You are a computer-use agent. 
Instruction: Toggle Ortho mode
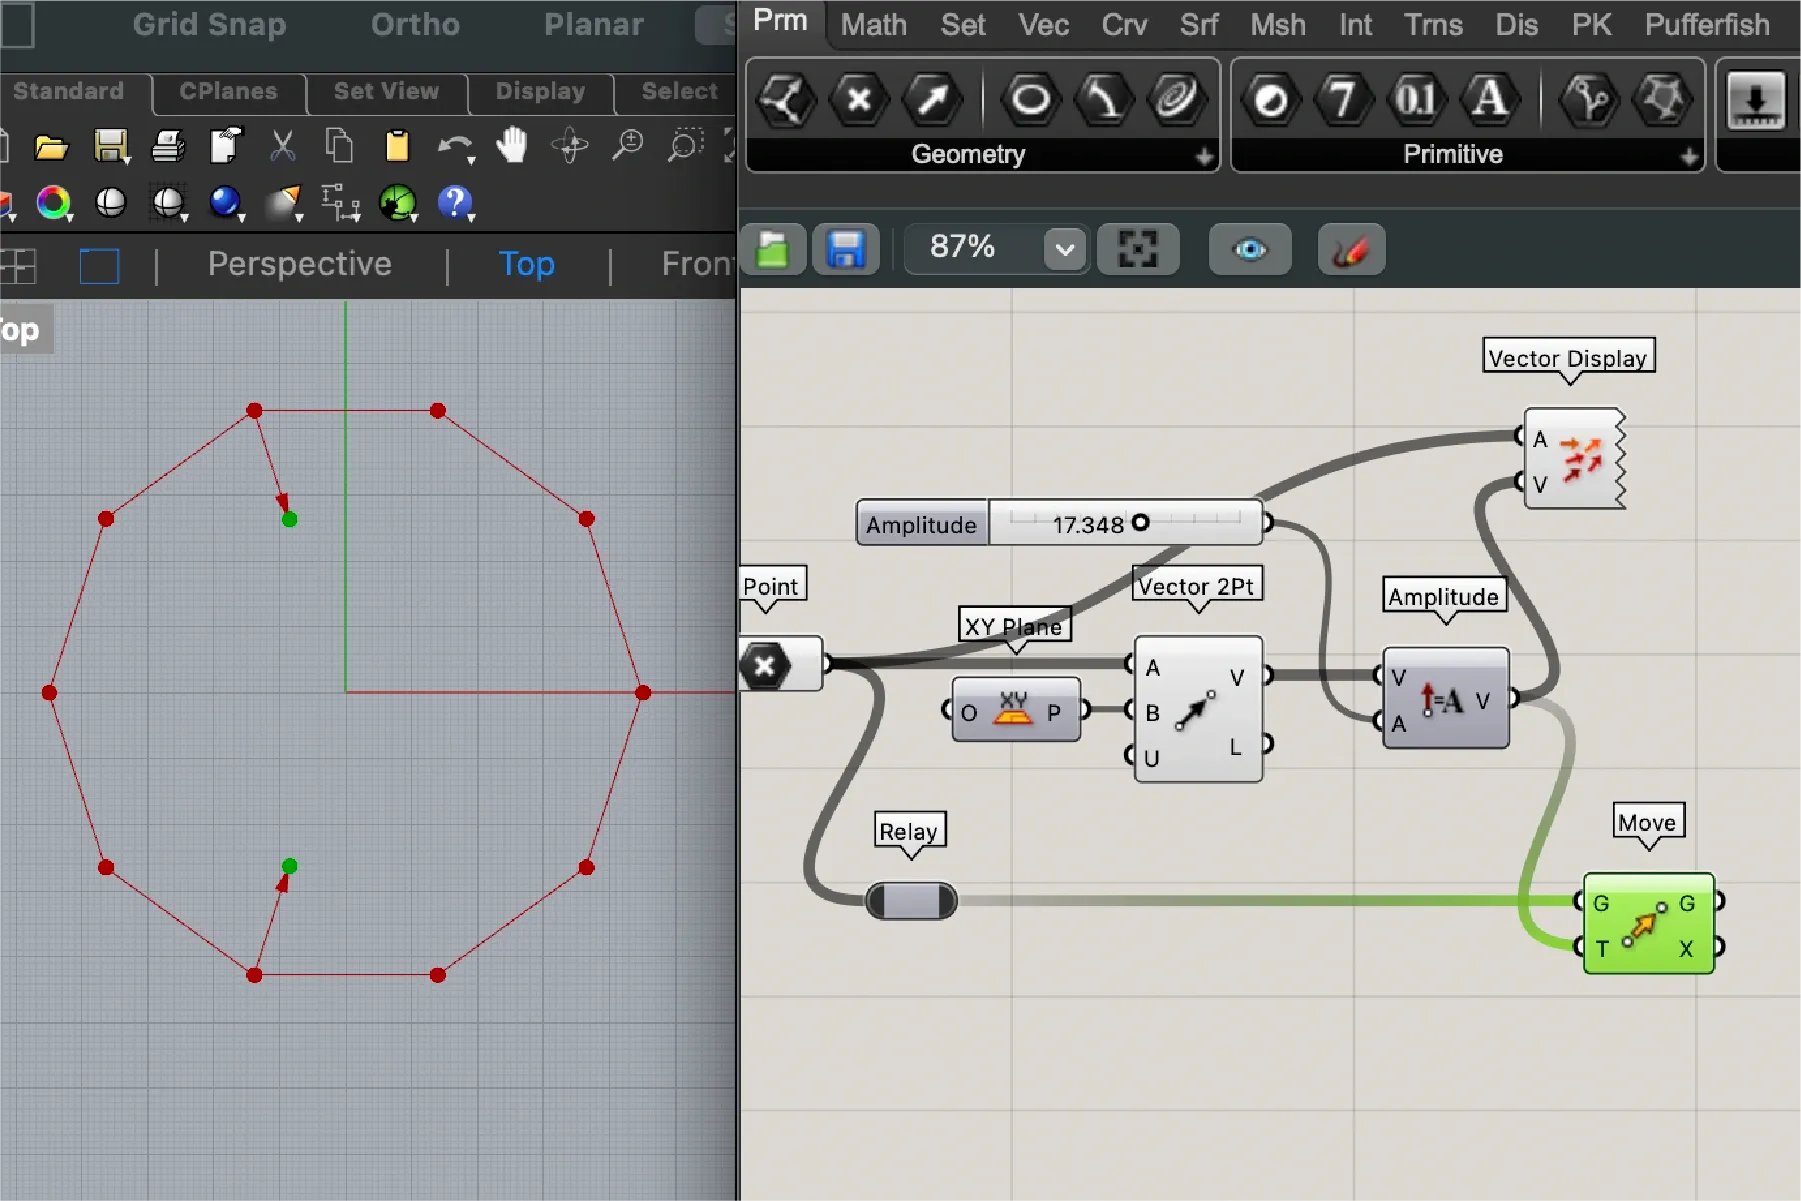pos(415,24)
